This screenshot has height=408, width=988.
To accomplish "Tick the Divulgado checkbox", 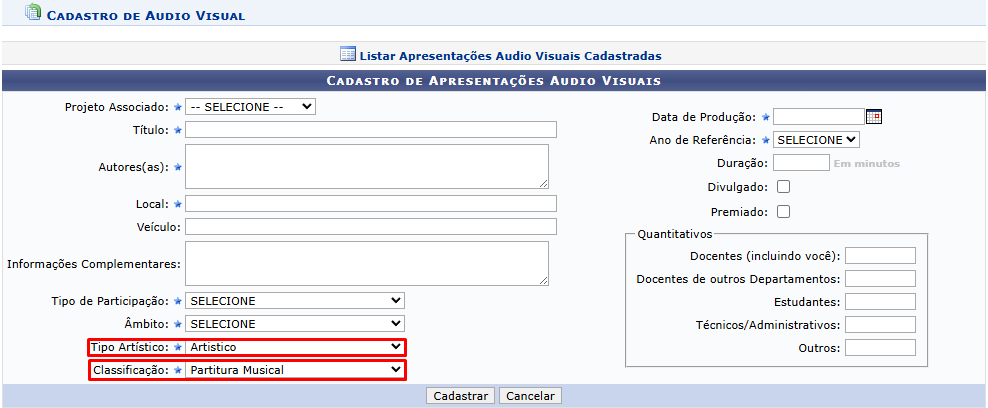I will [x=783, y=187].
